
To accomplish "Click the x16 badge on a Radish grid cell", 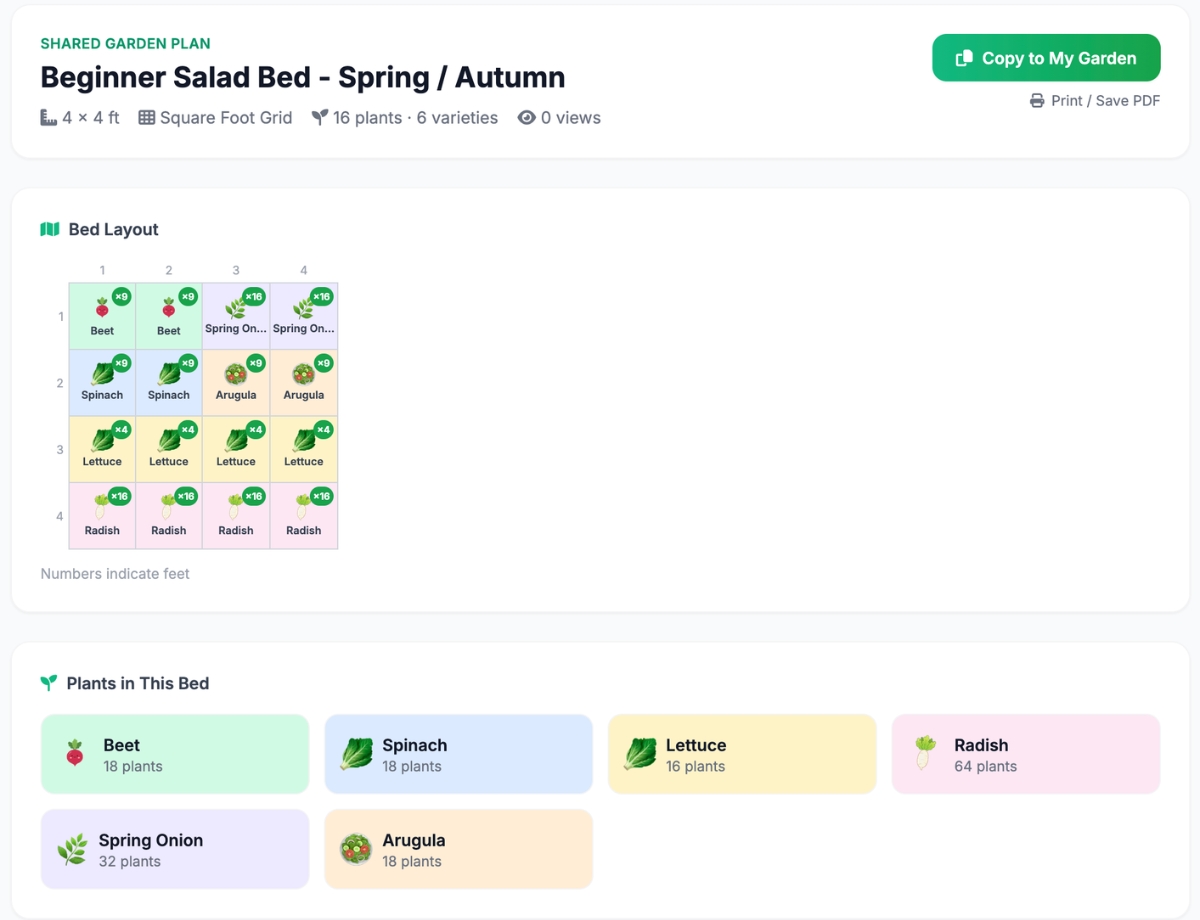I will (x=119, y=496).
